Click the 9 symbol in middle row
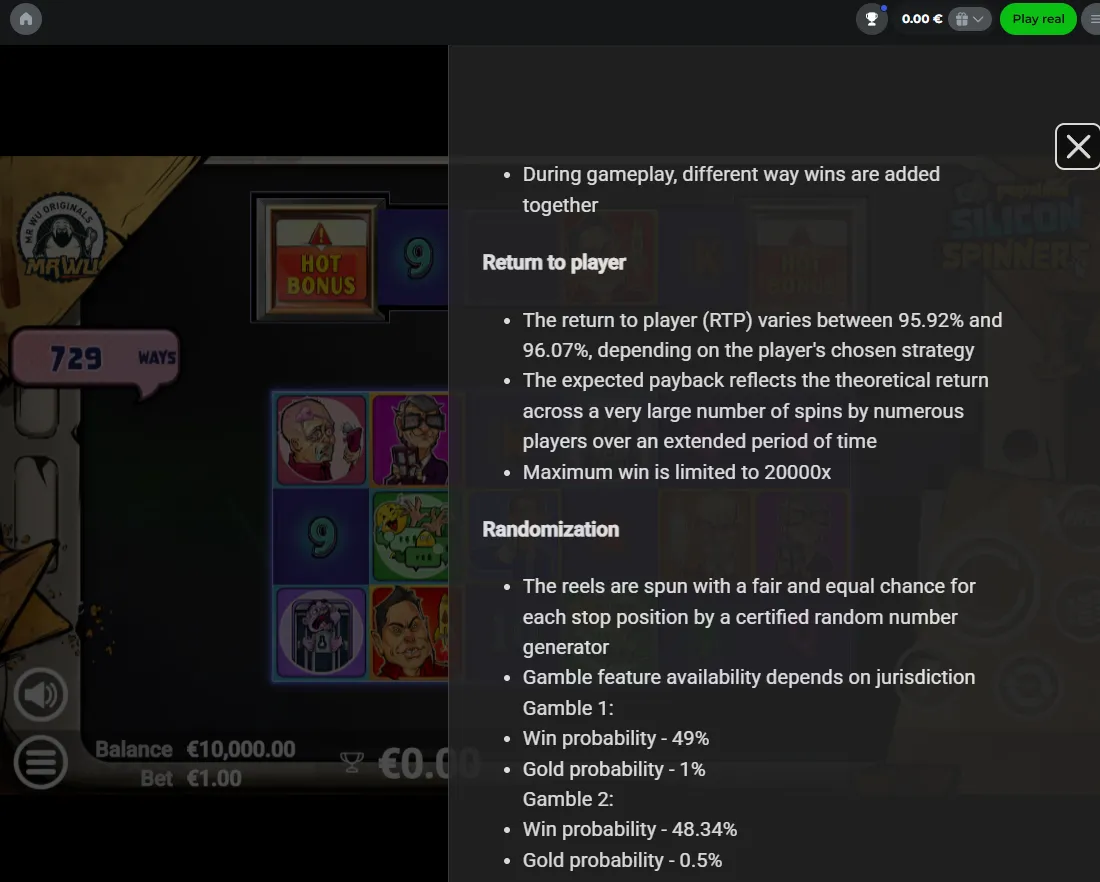1100x882 pixels. pos(321,537)
